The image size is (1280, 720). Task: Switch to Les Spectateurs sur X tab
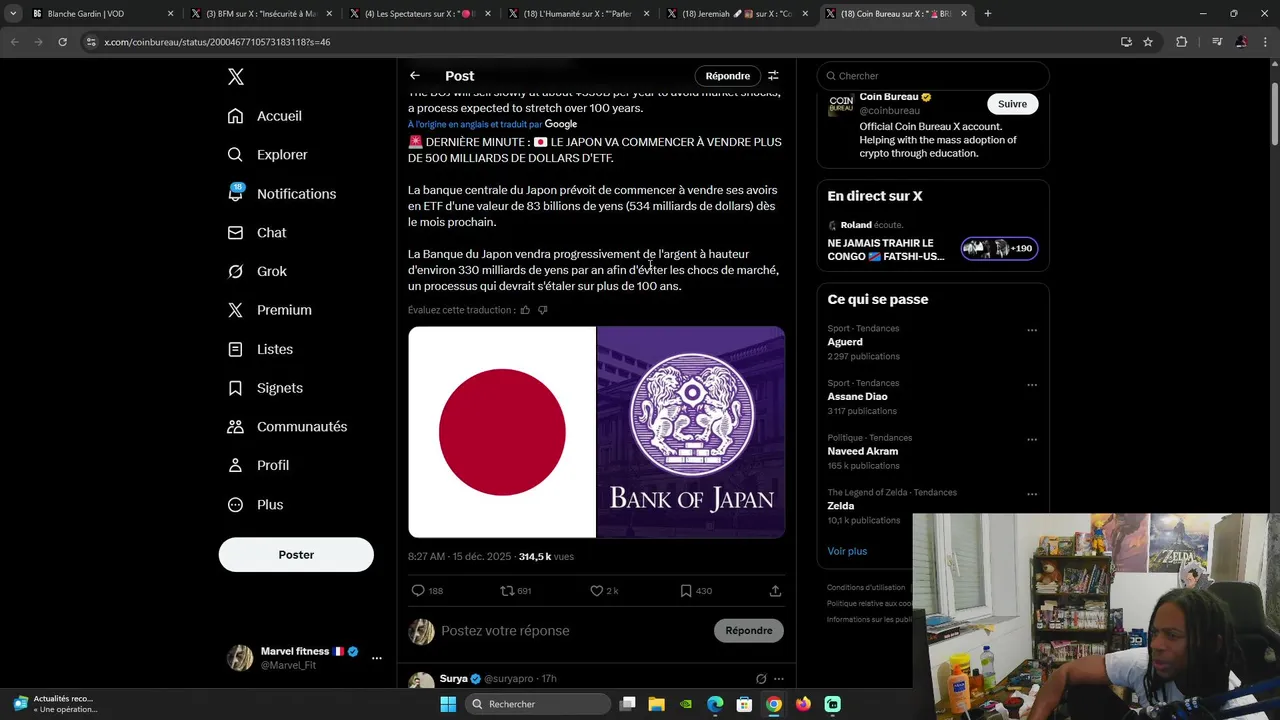click(x=420, y=14)
